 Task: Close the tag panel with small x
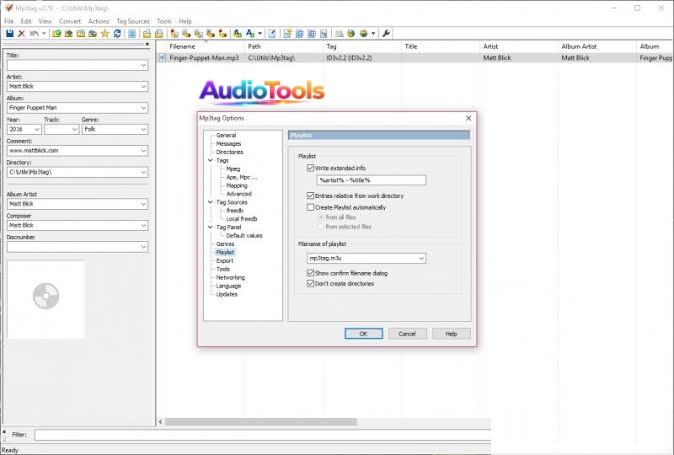point(147,44)
